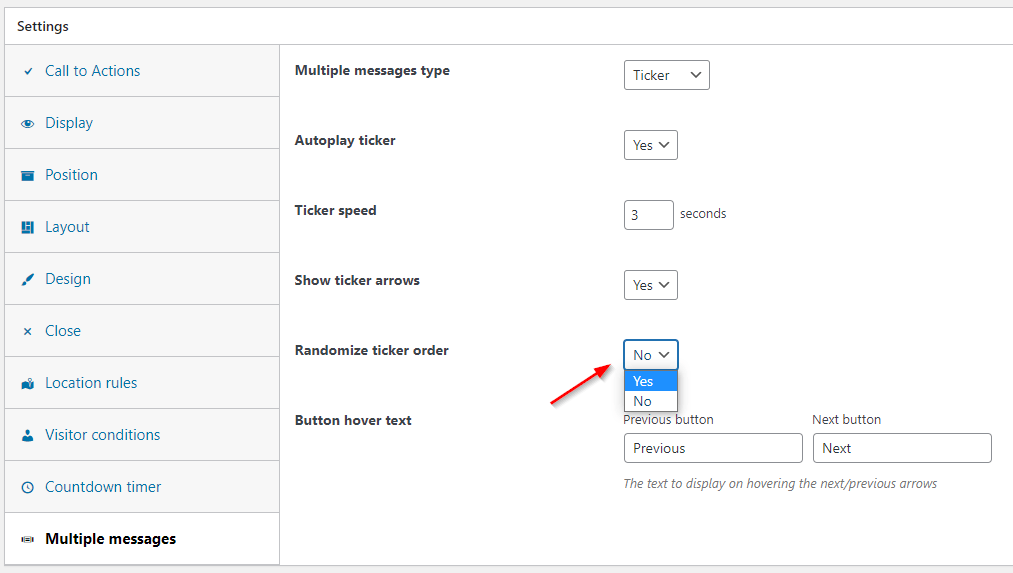Open the Autoplay ticker dropdown
The image size is (1013, 573).
tap(651, 145)
